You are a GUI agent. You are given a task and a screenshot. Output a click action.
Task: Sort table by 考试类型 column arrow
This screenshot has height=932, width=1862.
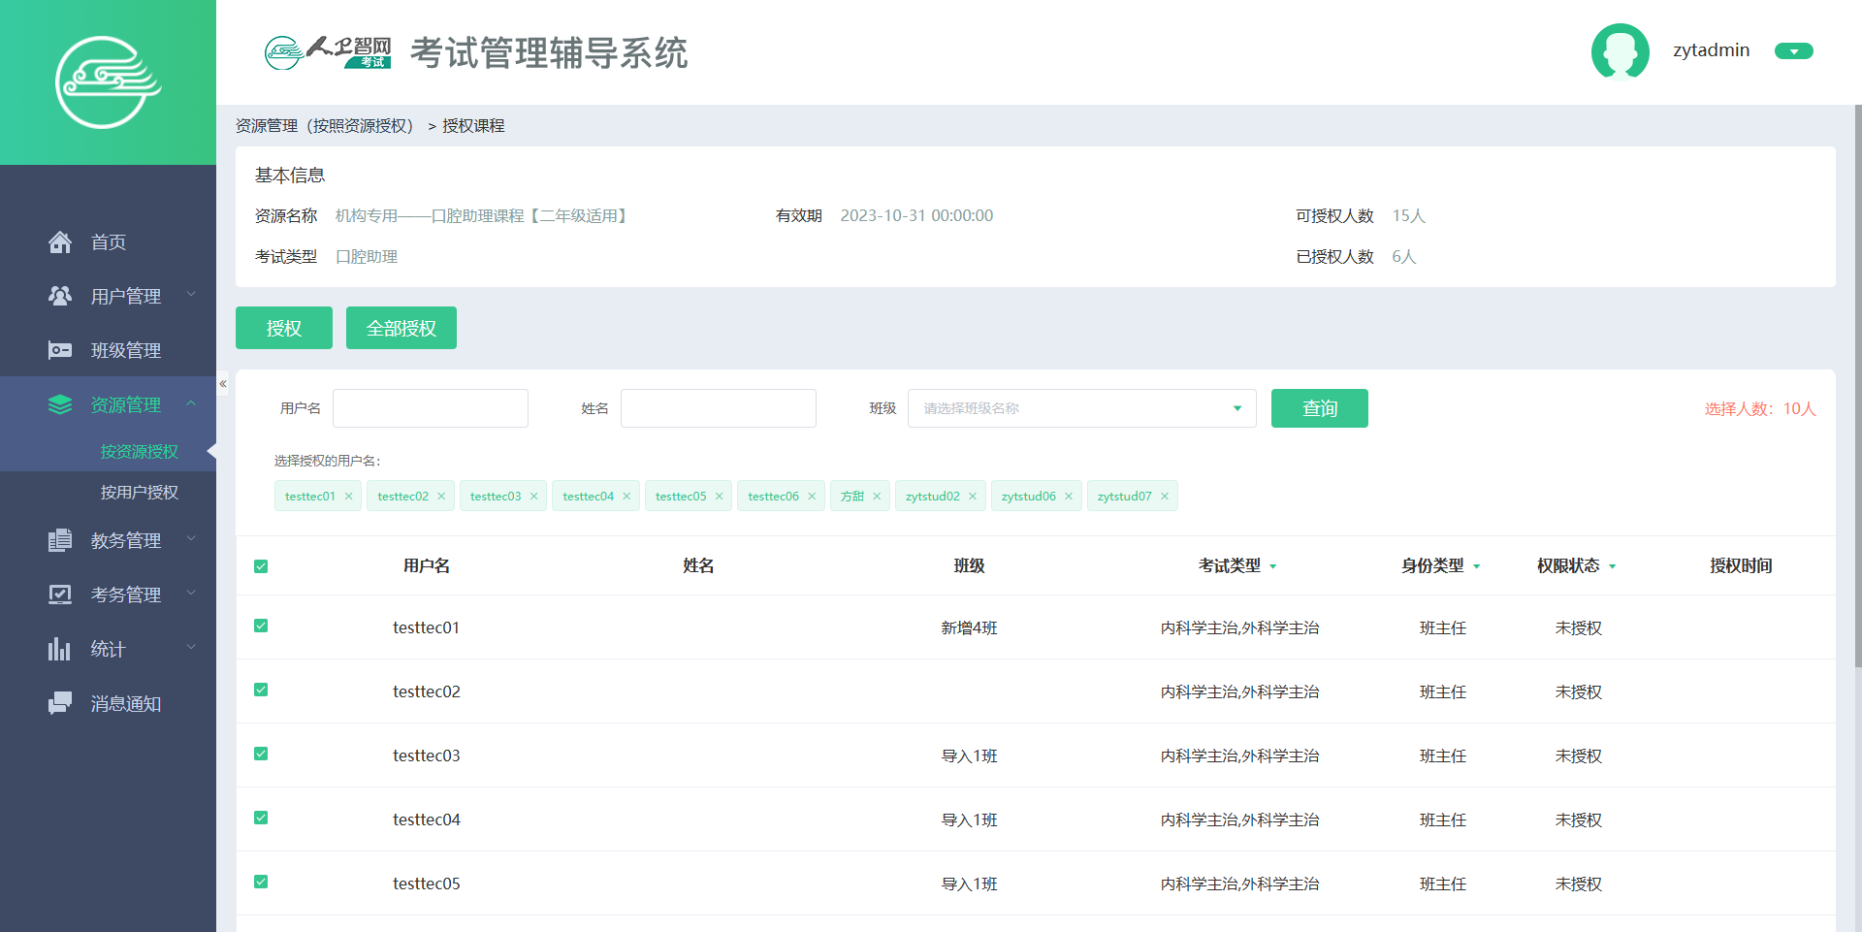(1274, 565)
